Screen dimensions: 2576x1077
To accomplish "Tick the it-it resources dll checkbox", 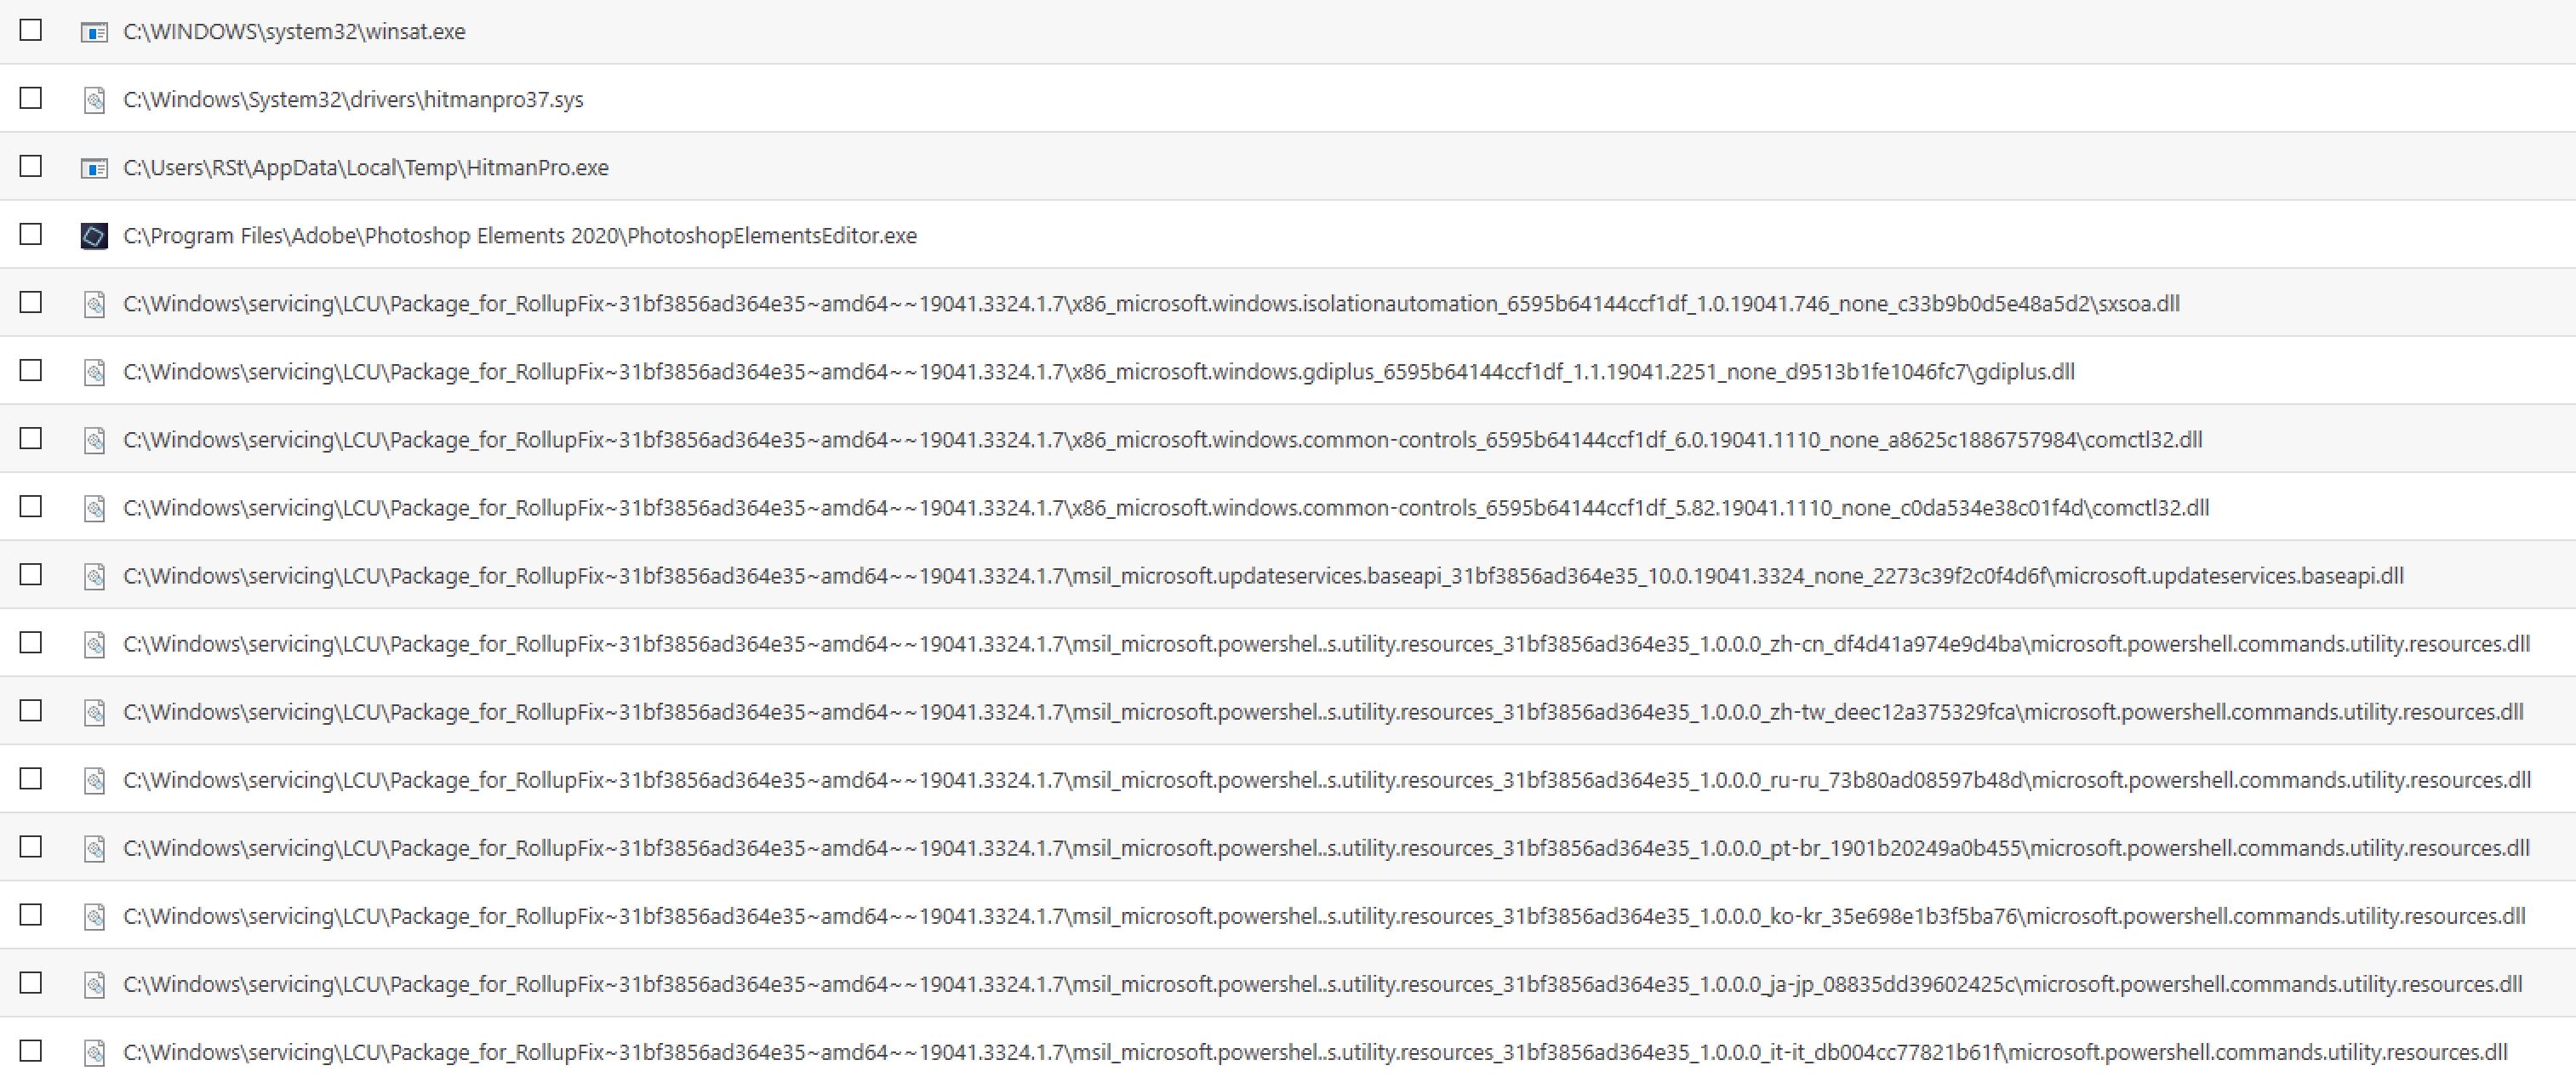I will [31, 1050].
